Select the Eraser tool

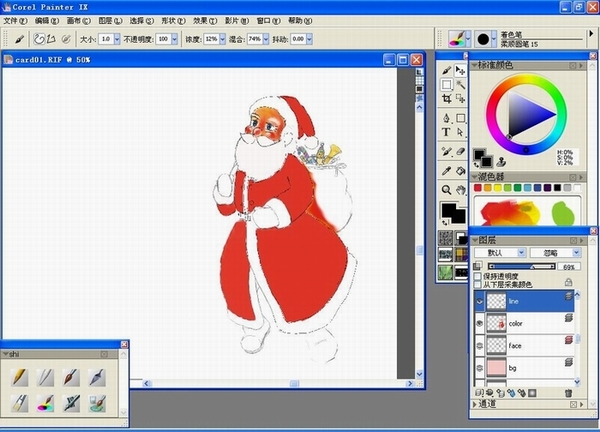[460, 152]
